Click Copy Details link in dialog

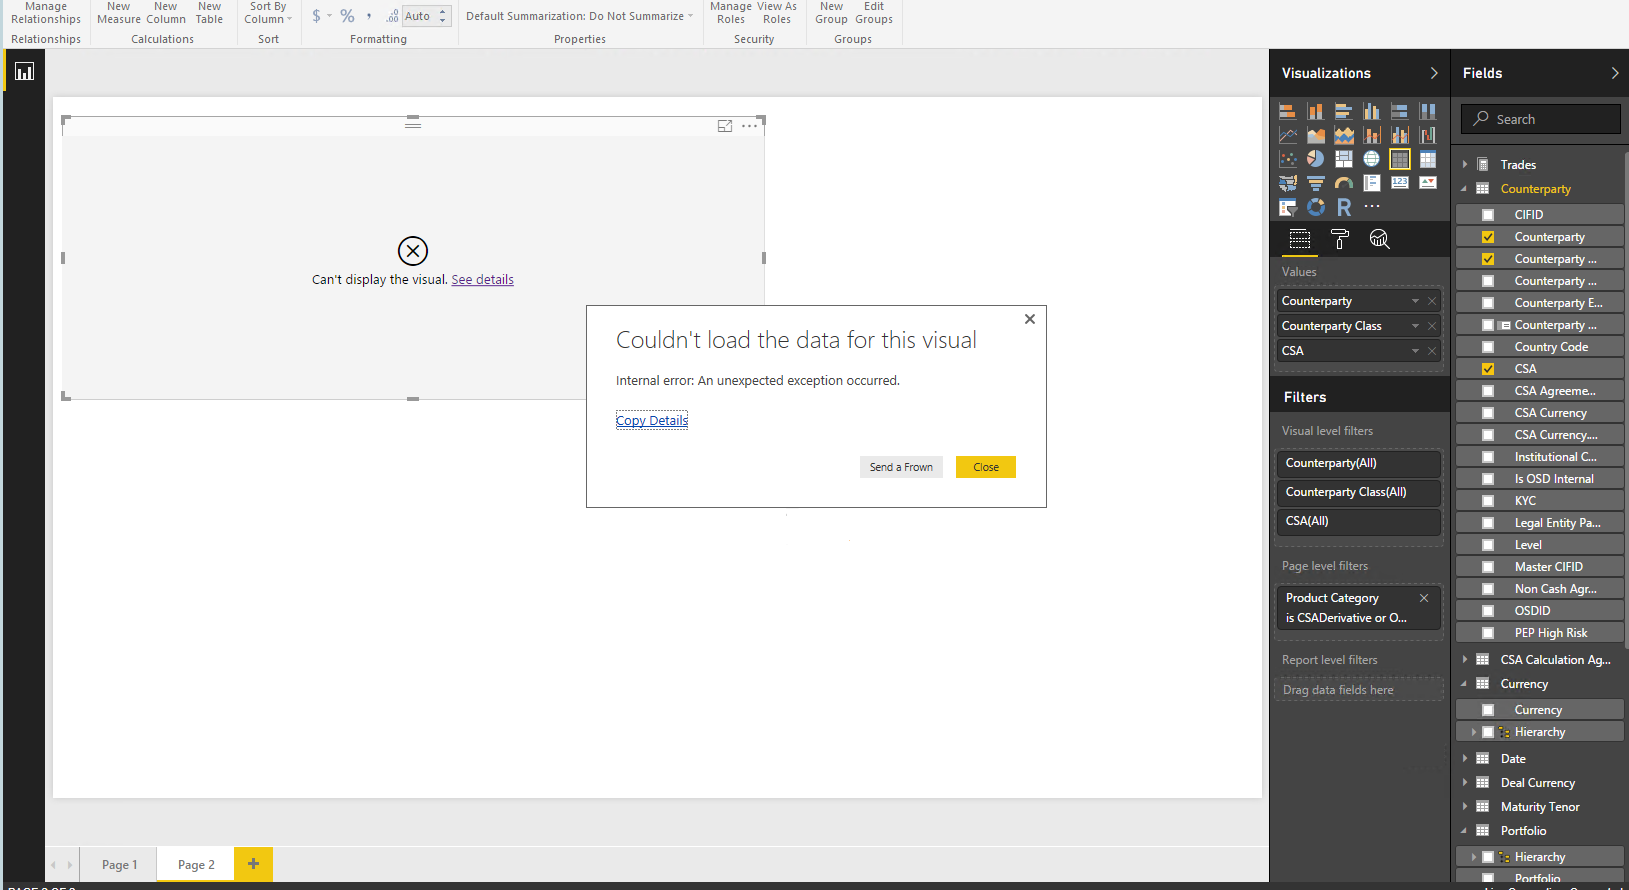[x=652, y=421]
